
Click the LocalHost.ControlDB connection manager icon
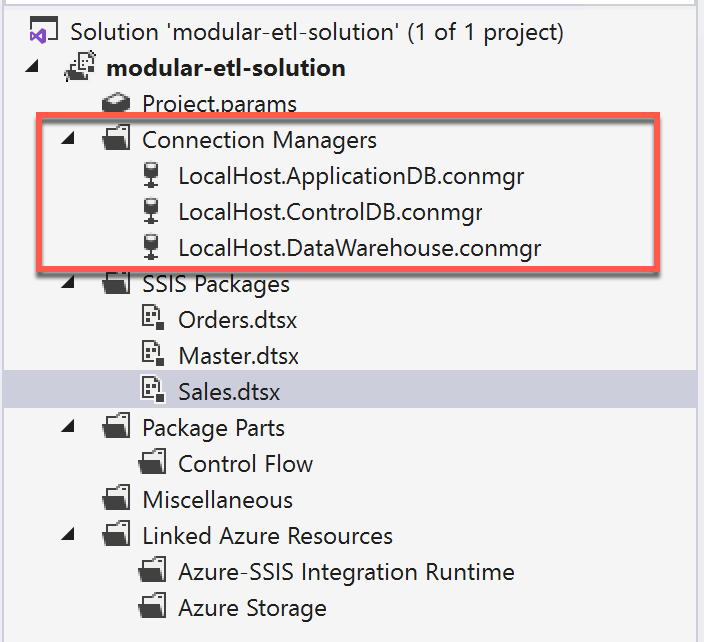coord(153,212)
